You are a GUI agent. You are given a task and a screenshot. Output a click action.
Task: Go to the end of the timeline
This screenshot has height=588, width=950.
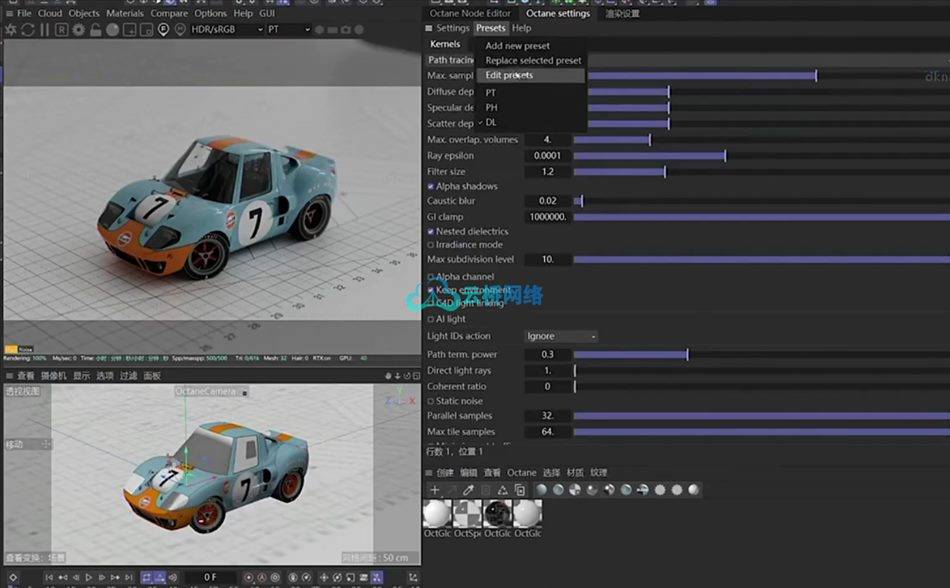[x=128, y=578]
